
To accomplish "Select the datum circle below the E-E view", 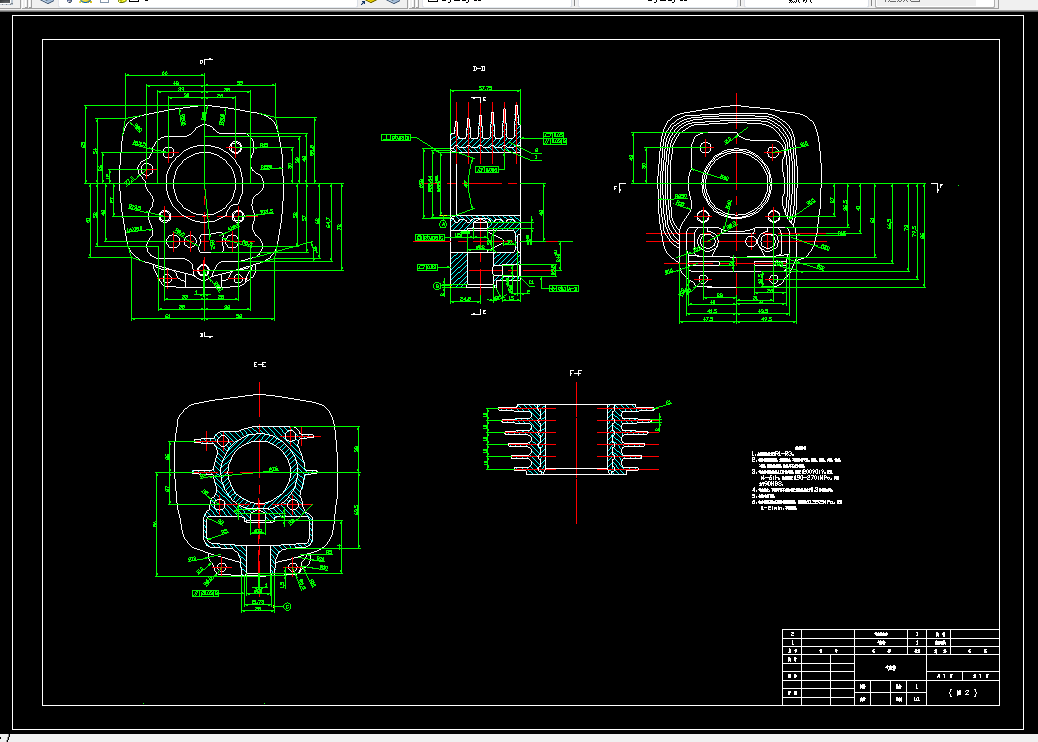I will click(x=287, y=606).
